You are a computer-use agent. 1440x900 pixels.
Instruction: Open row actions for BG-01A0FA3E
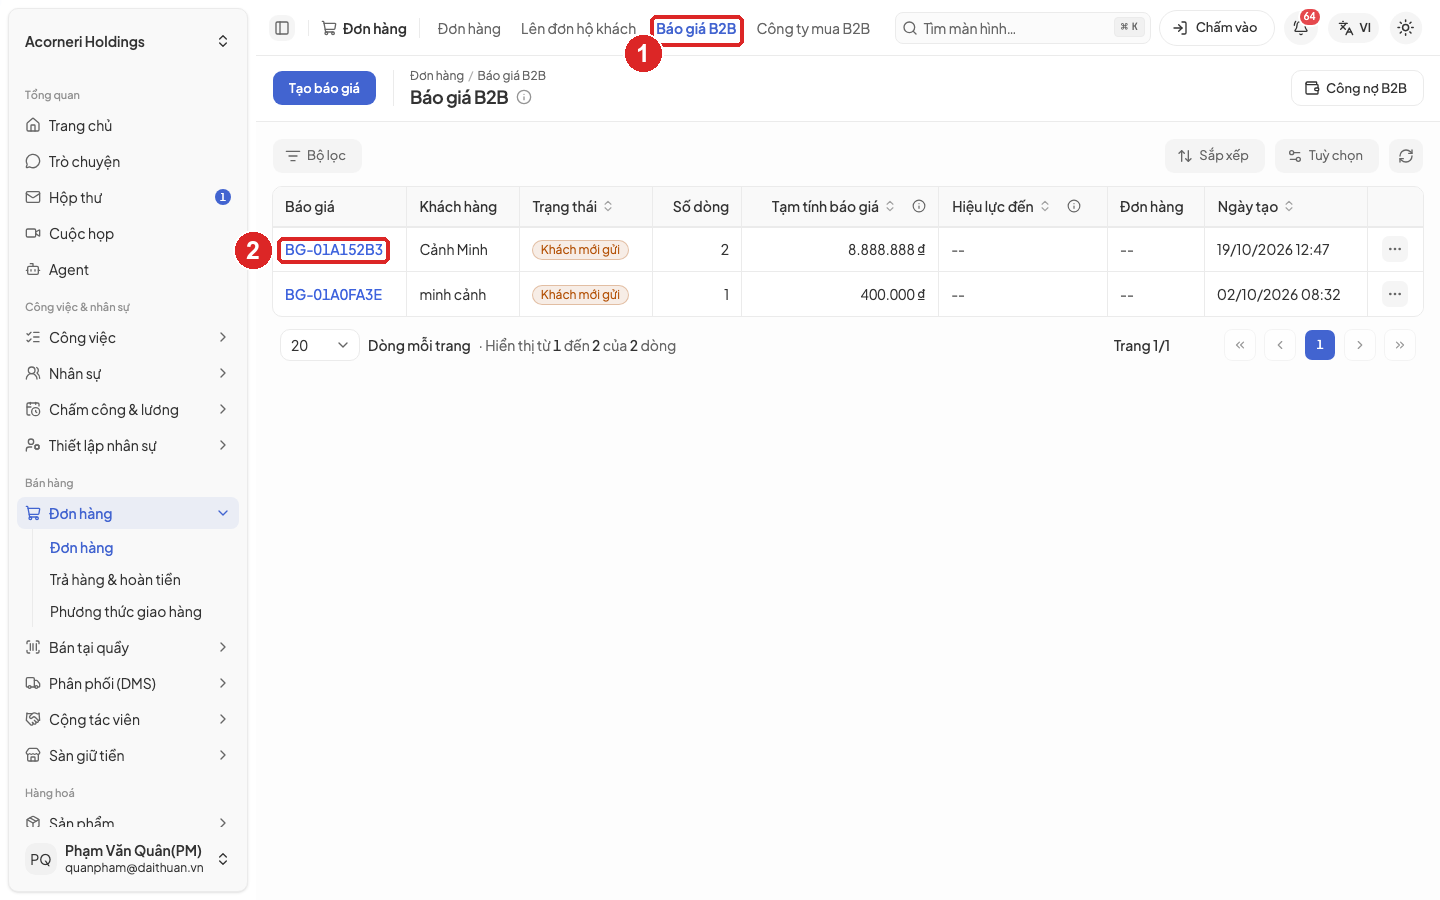click(1395, 294)
